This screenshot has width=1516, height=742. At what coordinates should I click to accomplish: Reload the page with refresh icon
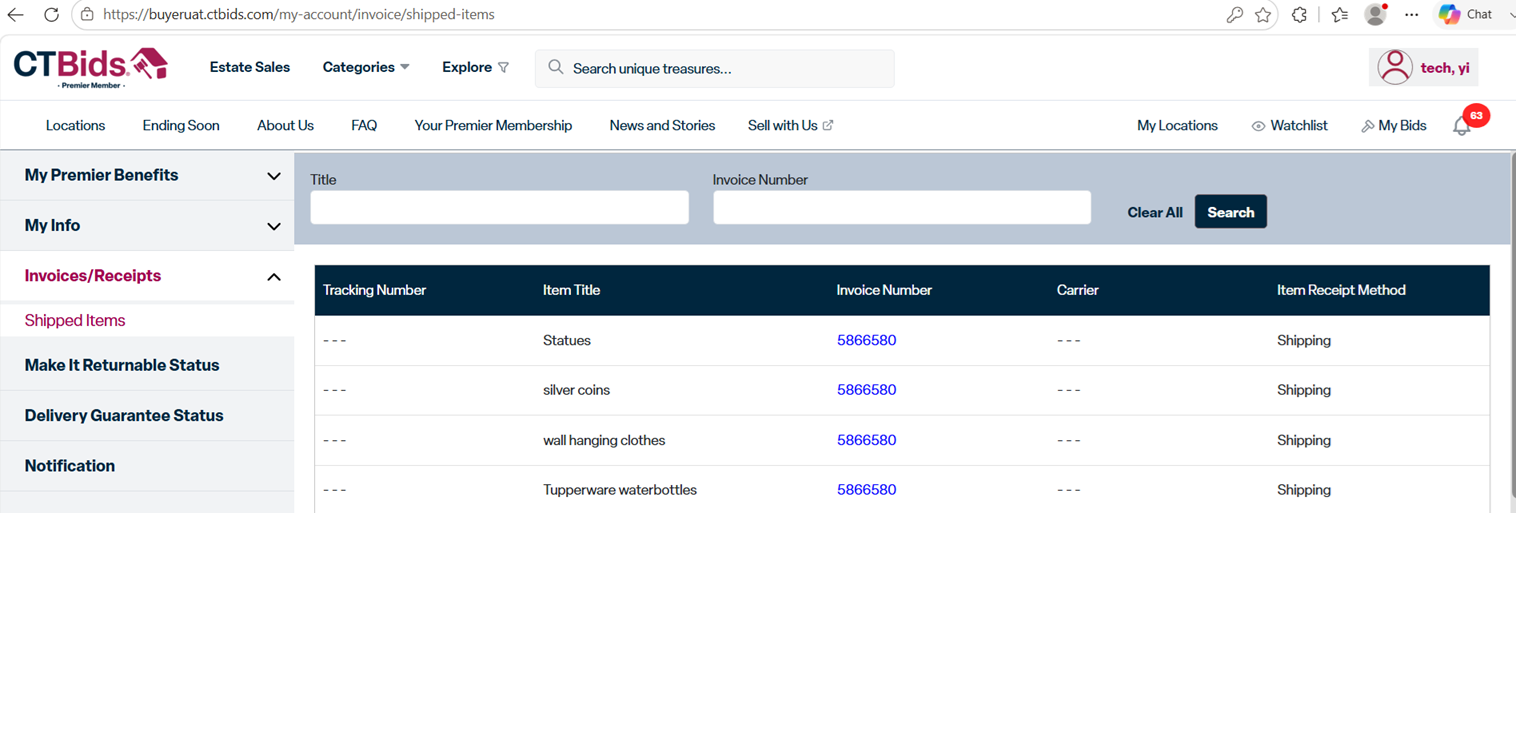click(x=51, y=15)
